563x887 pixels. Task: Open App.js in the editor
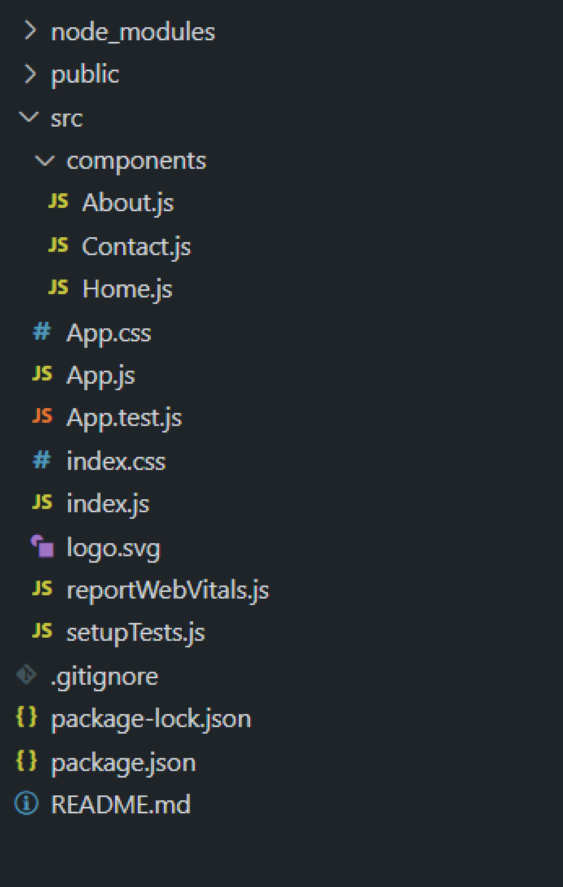coord(101,376)
